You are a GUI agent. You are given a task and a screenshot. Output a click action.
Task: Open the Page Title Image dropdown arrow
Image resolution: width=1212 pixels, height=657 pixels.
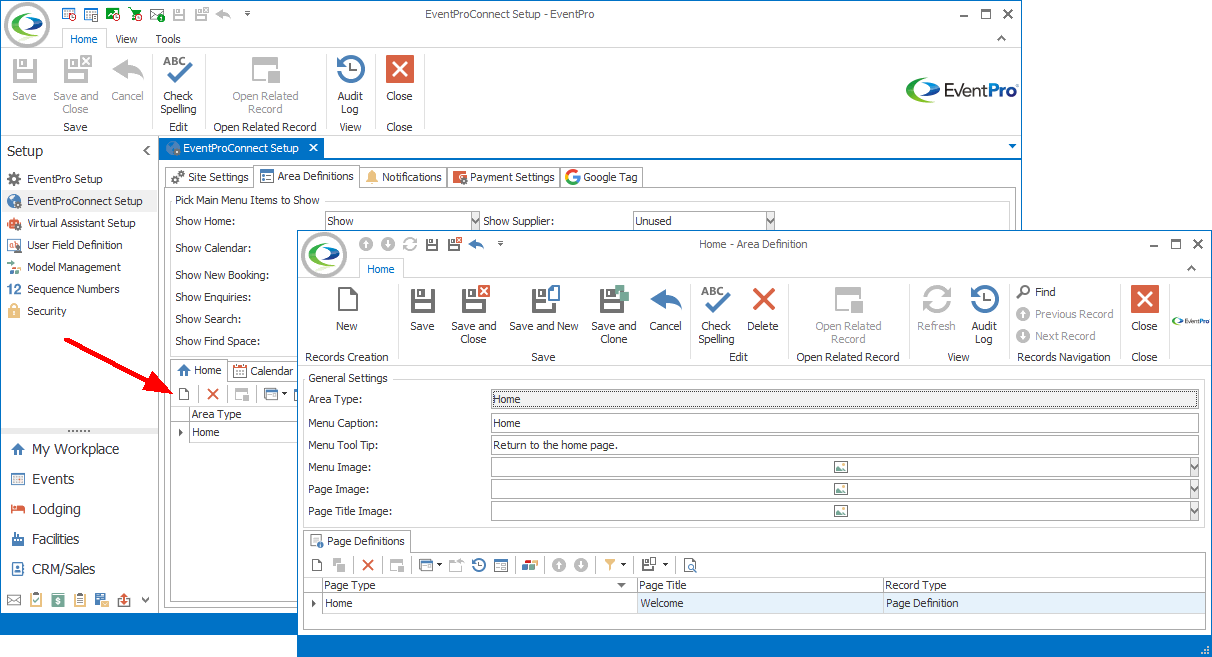pos(1194,511)
